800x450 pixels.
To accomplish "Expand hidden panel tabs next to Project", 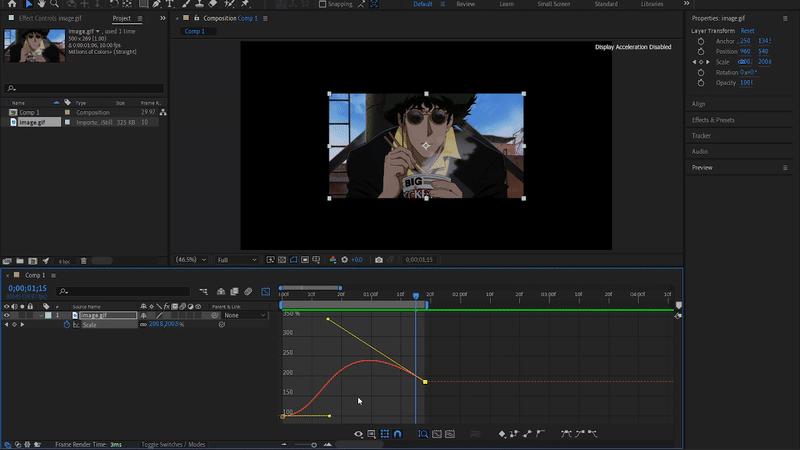I will click(x=163, y=18).
